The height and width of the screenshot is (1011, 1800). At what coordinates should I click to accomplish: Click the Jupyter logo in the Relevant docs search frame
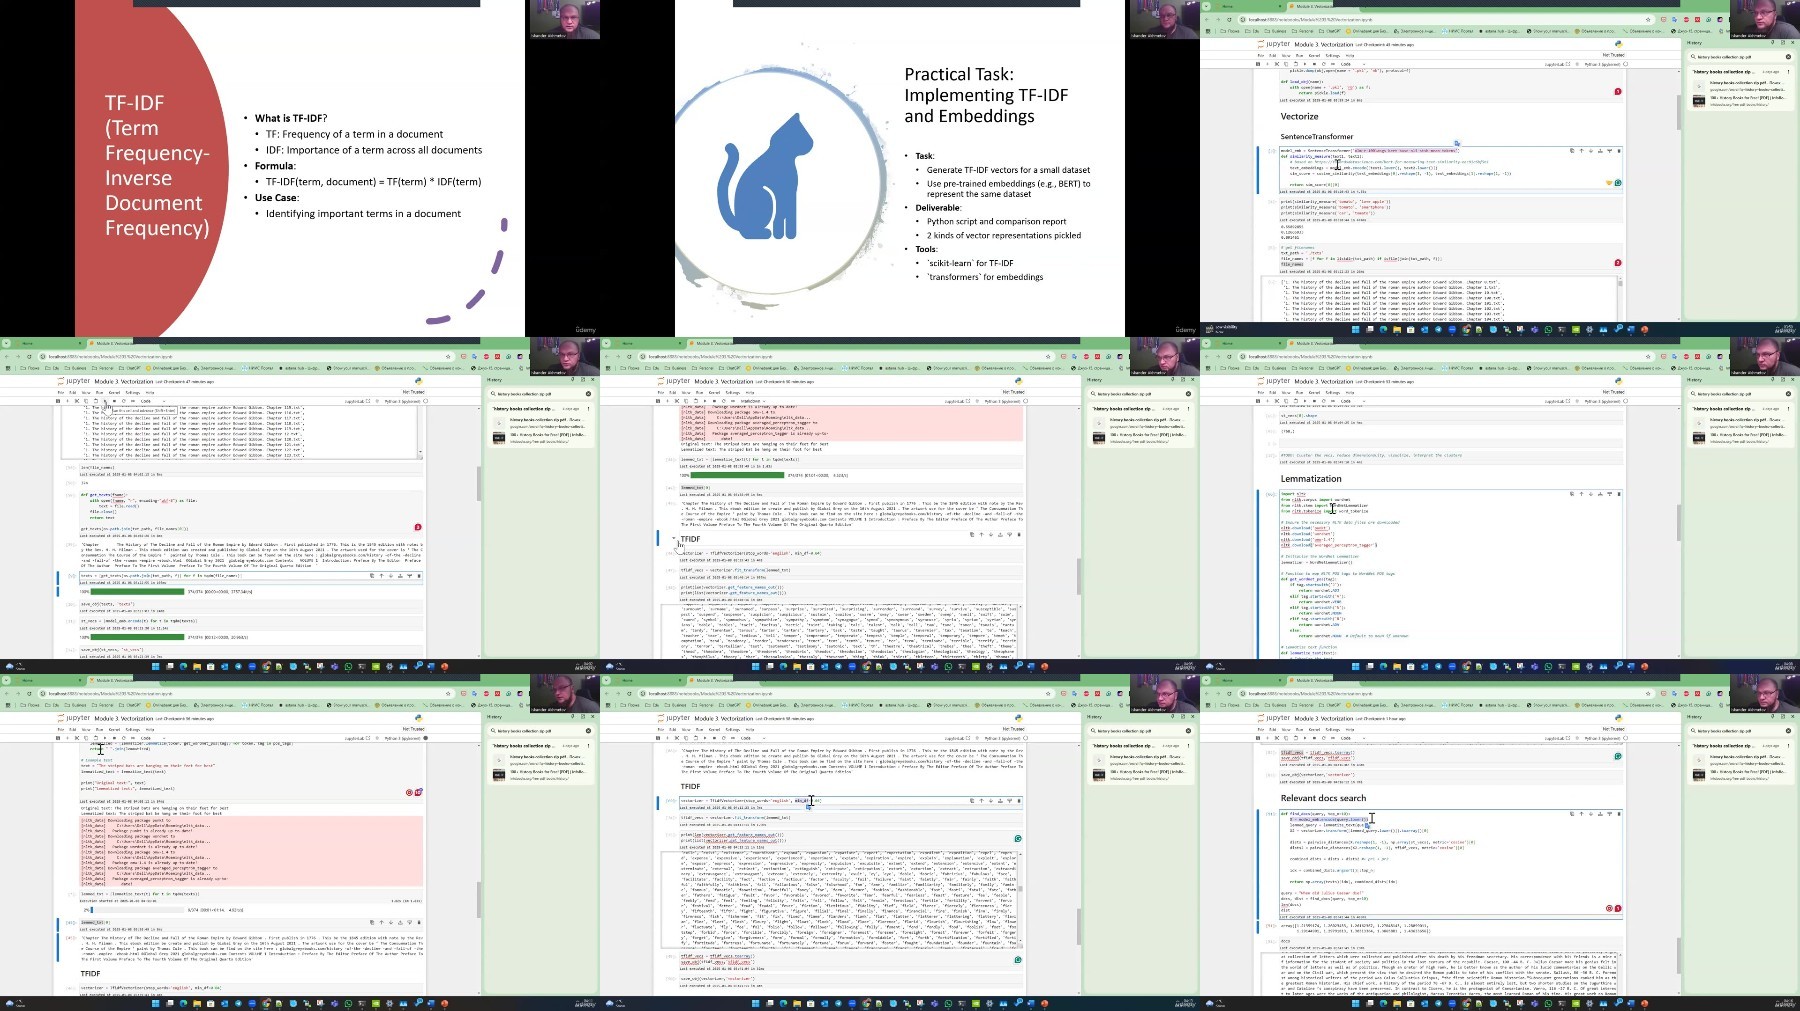click(x=1273, y=718)
